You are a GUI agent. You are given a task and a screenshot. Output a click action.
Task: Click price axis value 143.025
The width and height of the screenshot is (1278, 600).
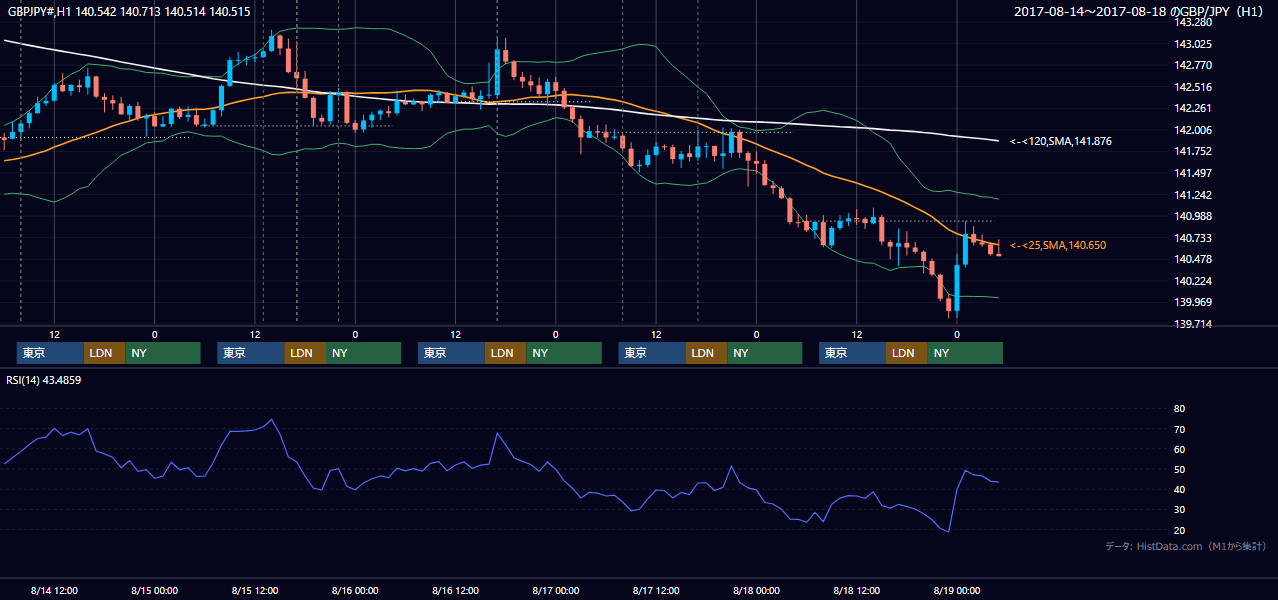(1193, 44)
